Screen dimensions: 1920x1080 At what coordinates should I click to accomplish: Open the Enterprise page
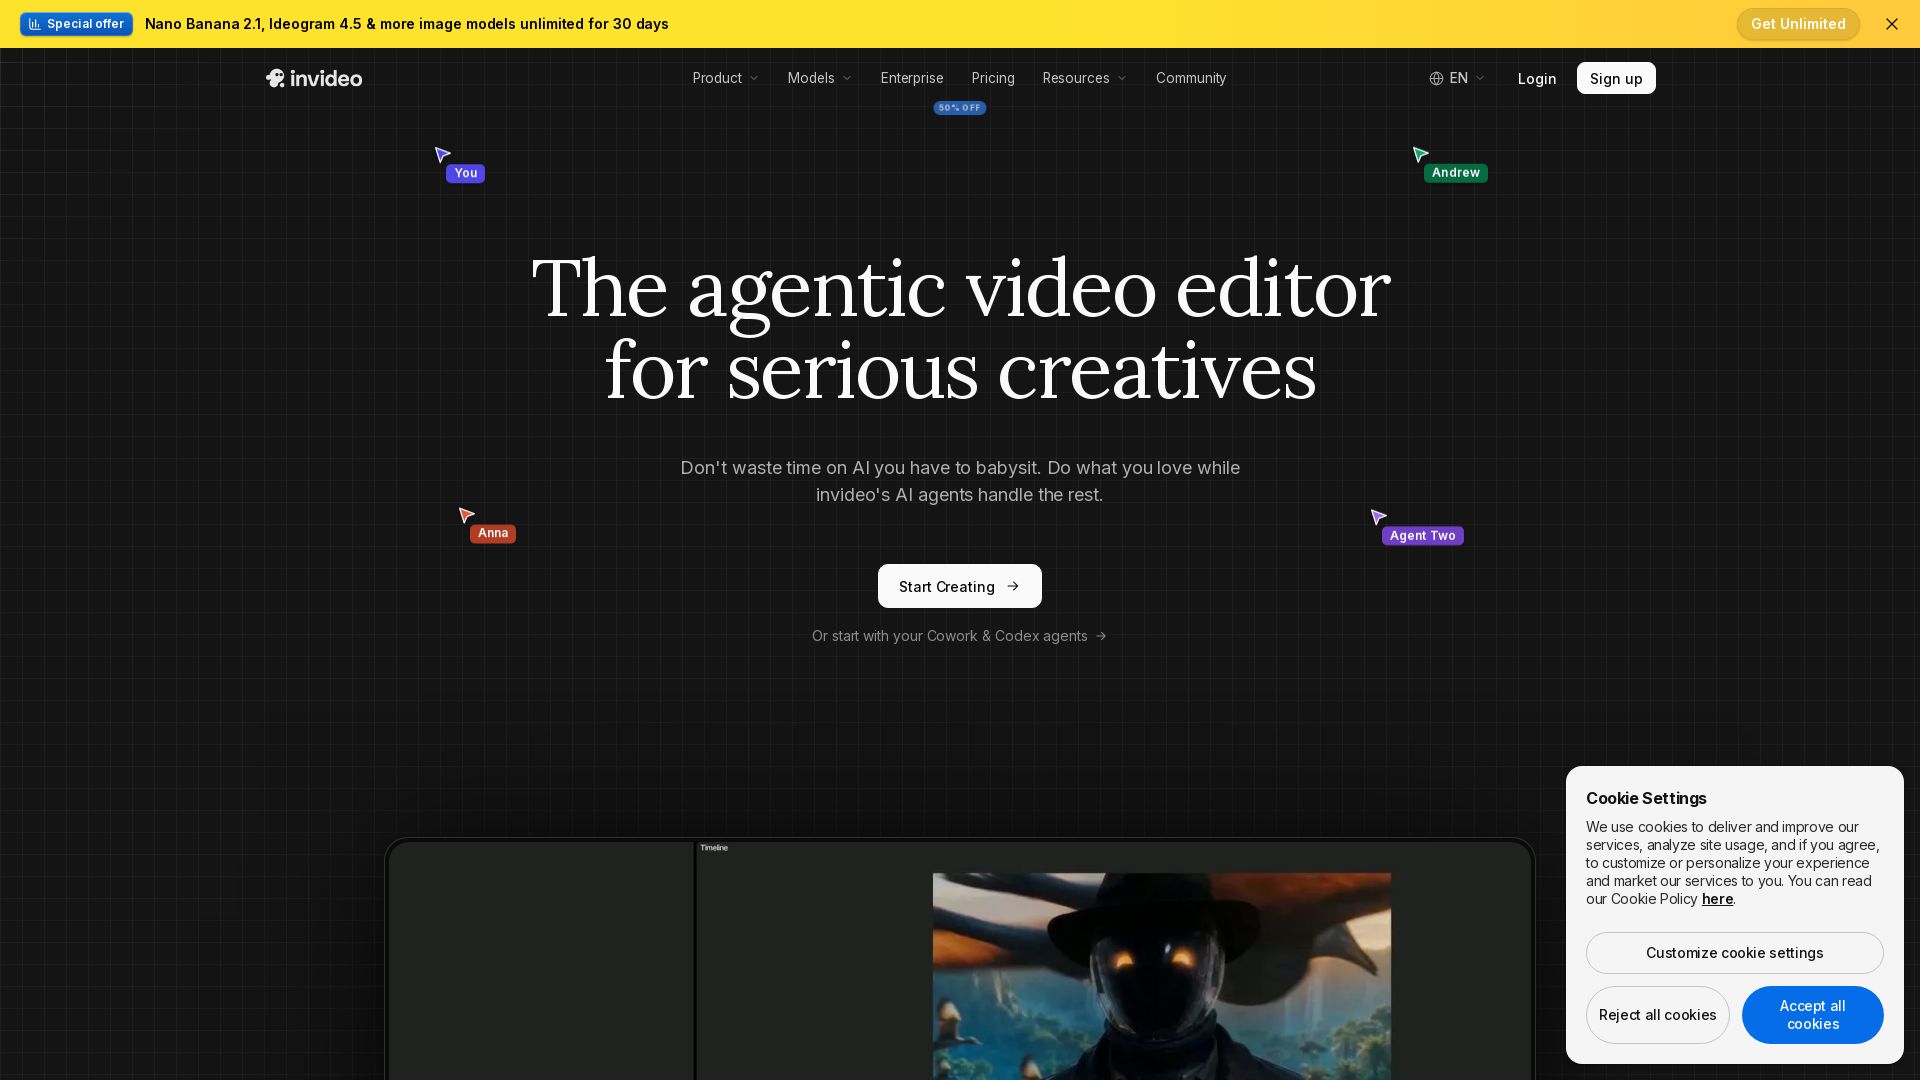point(912,78)
